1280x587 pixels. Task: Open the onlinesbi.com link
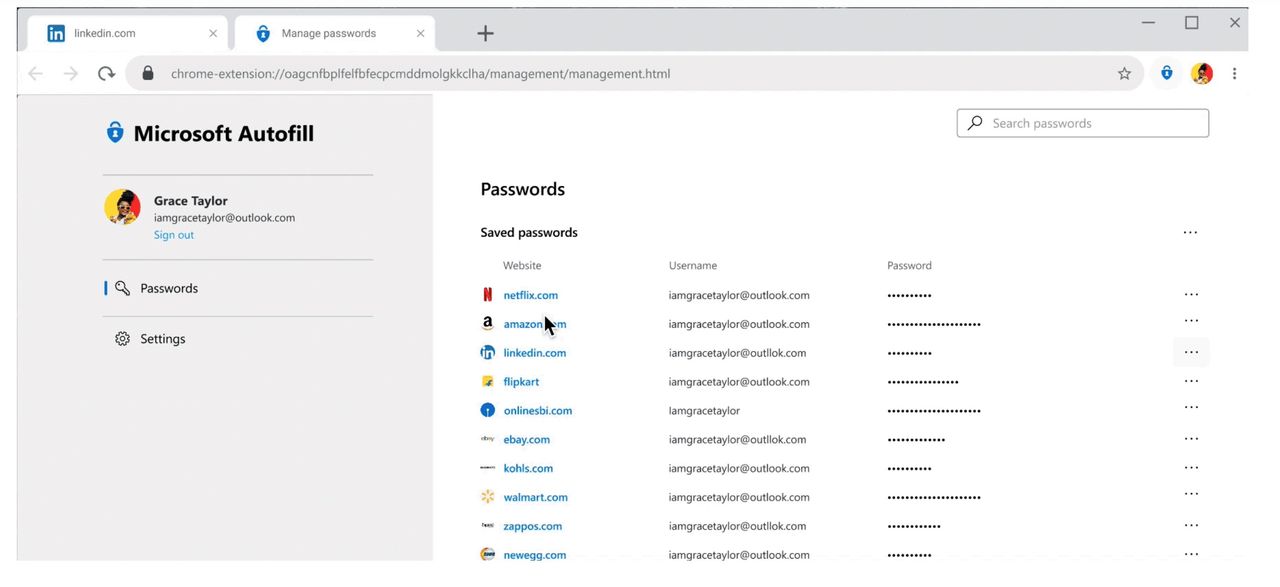pos(538,411)
